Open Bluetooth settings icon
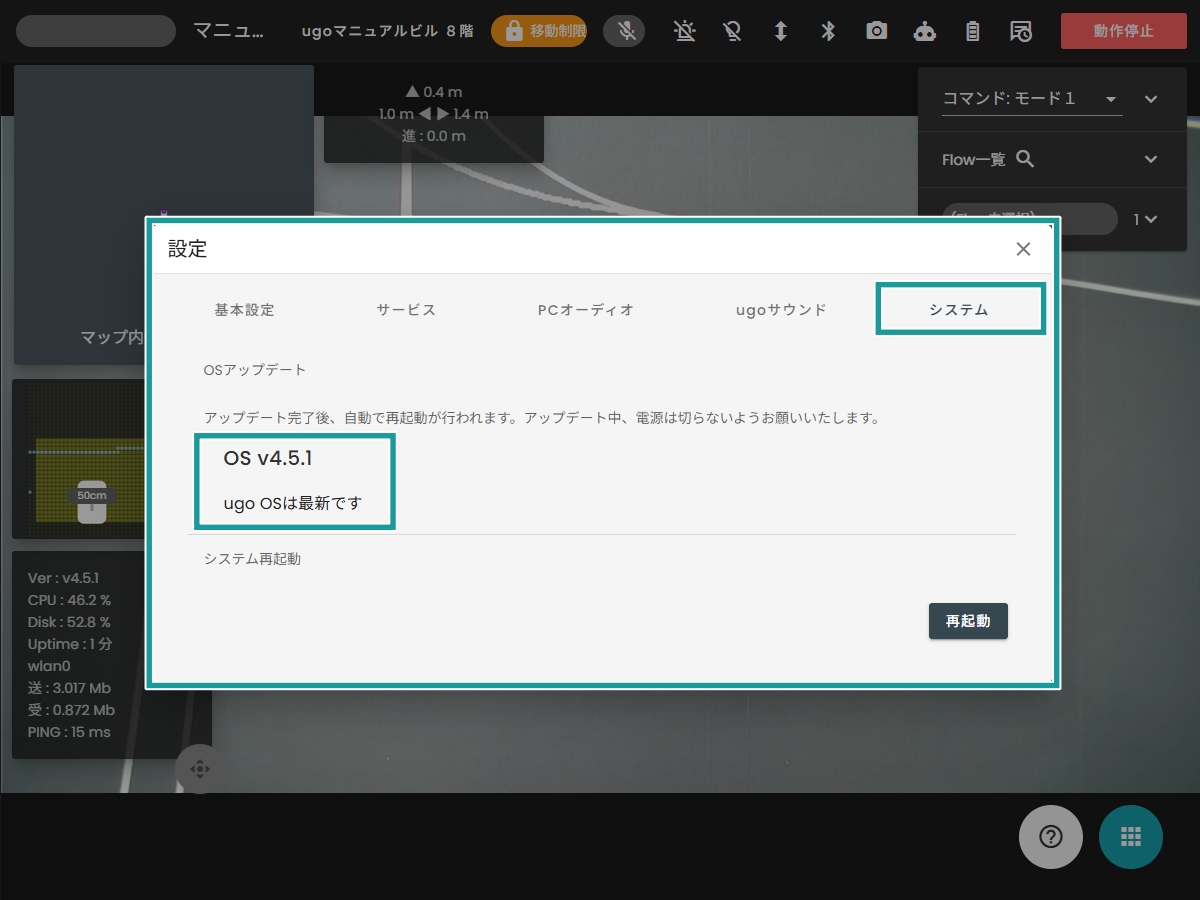This screenshot has height=900, width=1200. pos(828,31)
